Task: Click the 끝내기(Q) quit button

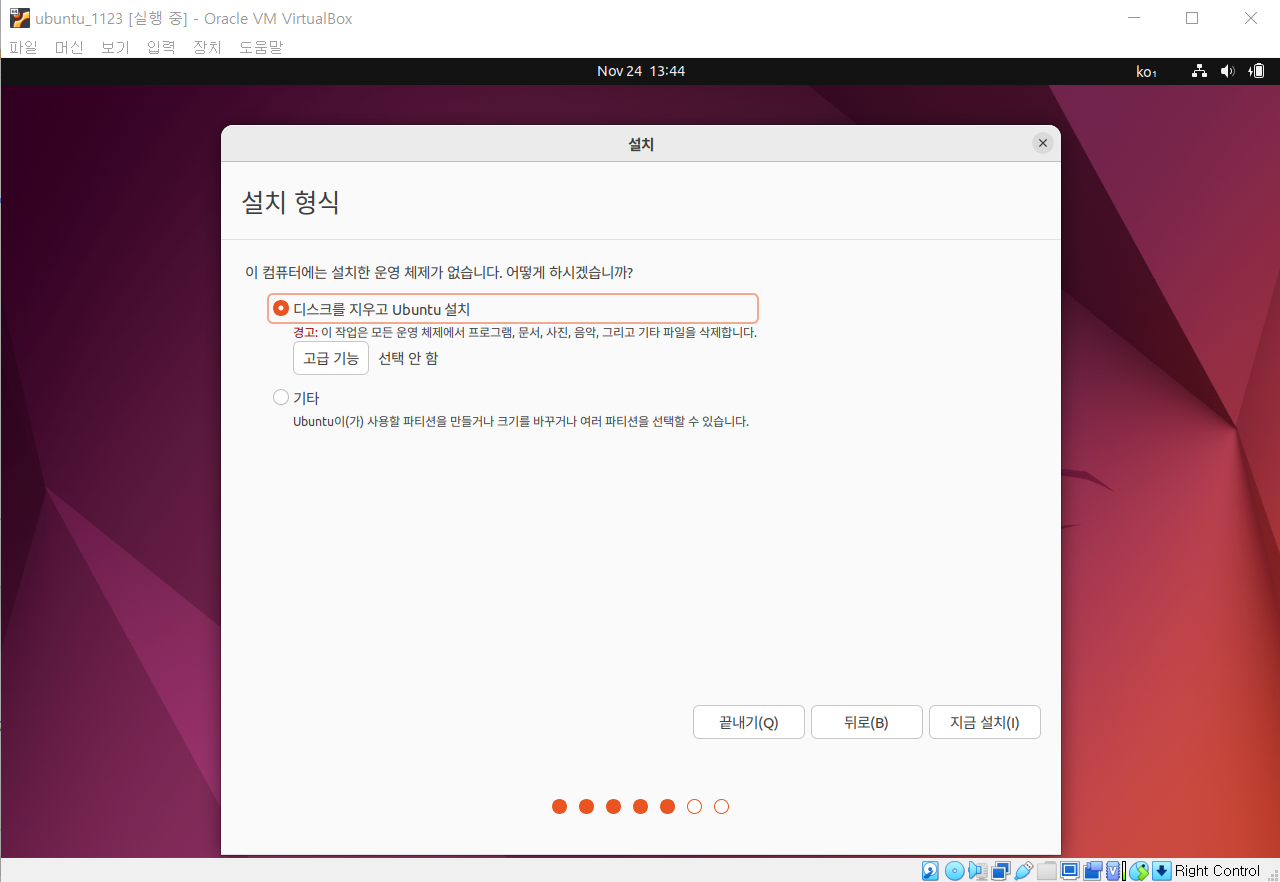Action: pyautogui.click(x=749, y=722)
